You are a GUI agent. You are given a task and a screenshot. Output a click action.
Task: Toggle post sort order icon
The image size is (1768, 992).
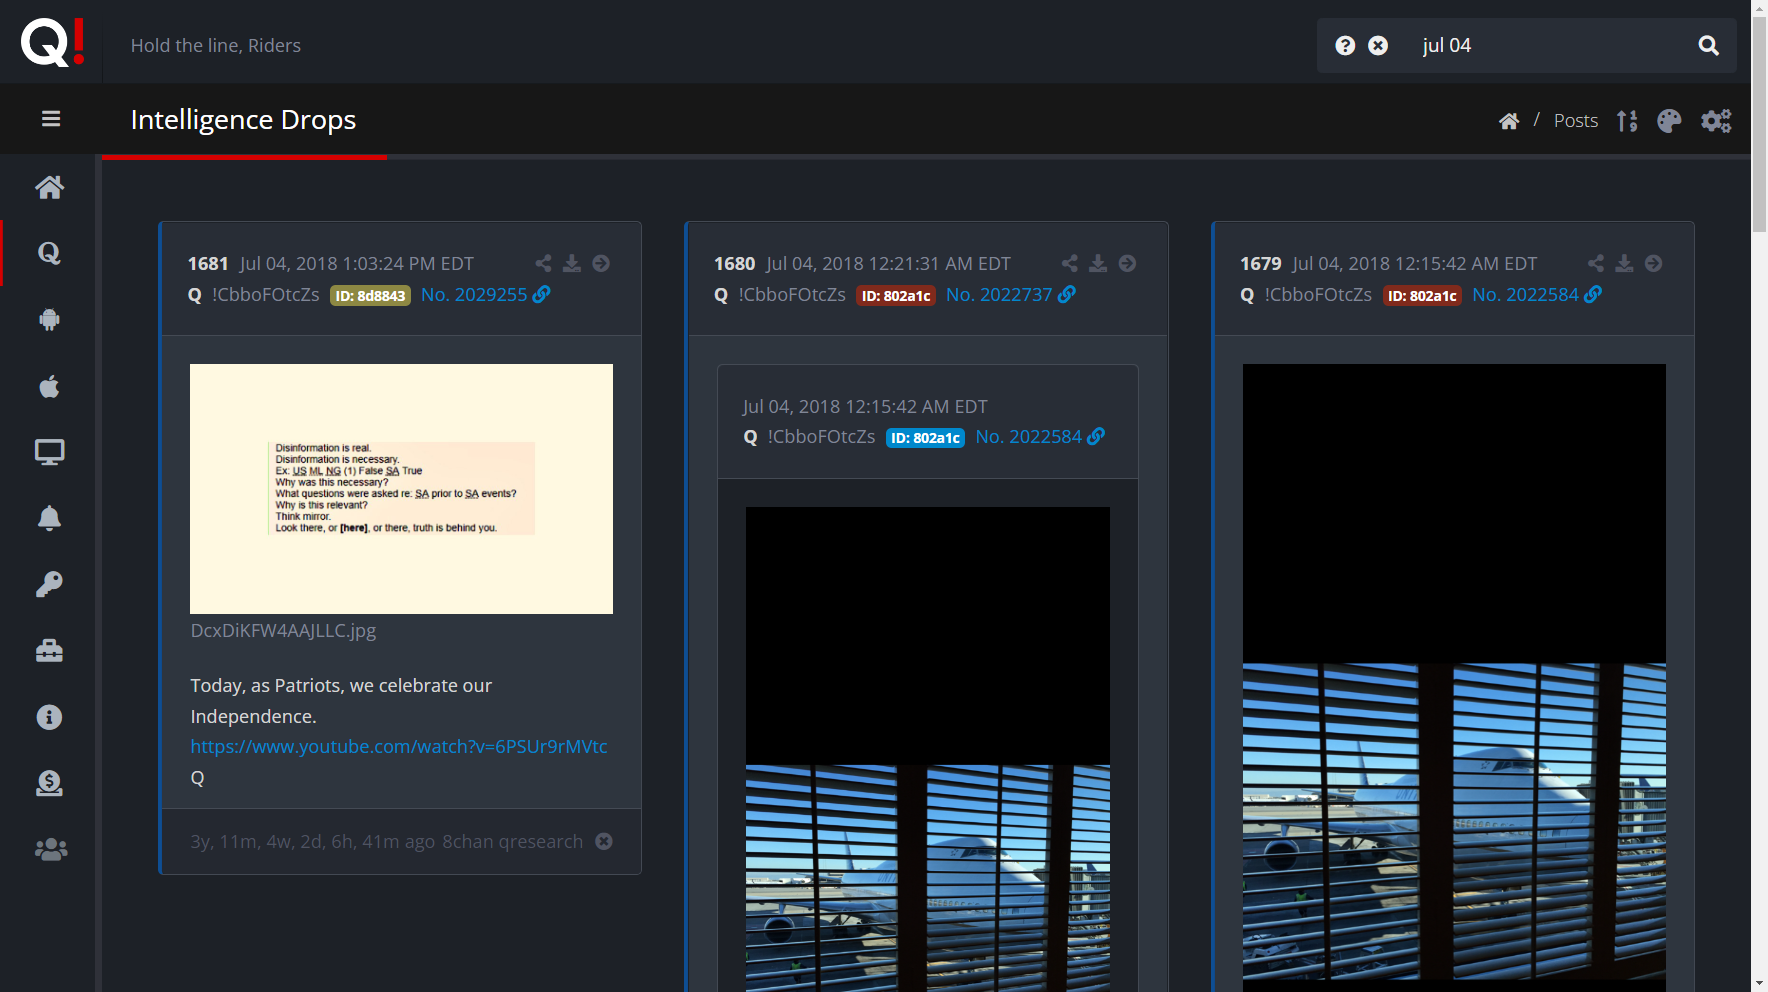(x=1627, y=121)
